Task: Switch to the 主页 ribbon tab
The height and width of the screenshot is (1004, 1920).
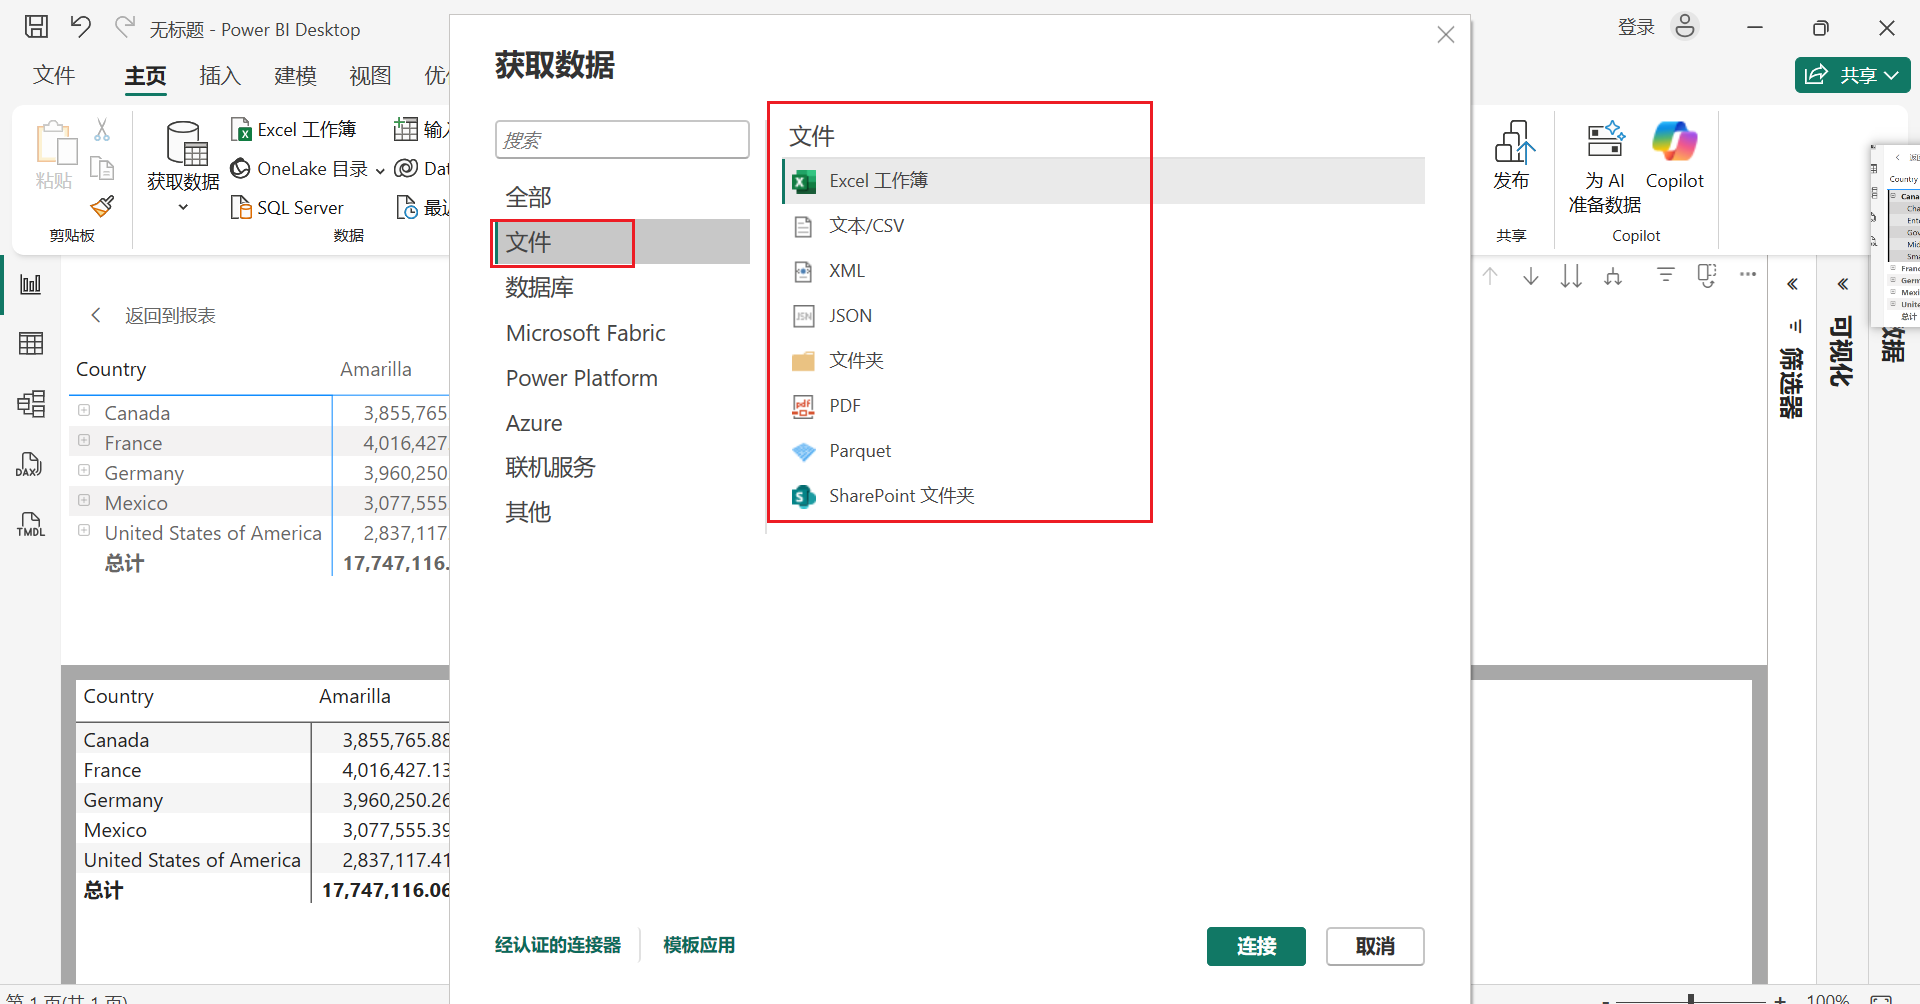Action: [x=145, y=77]
